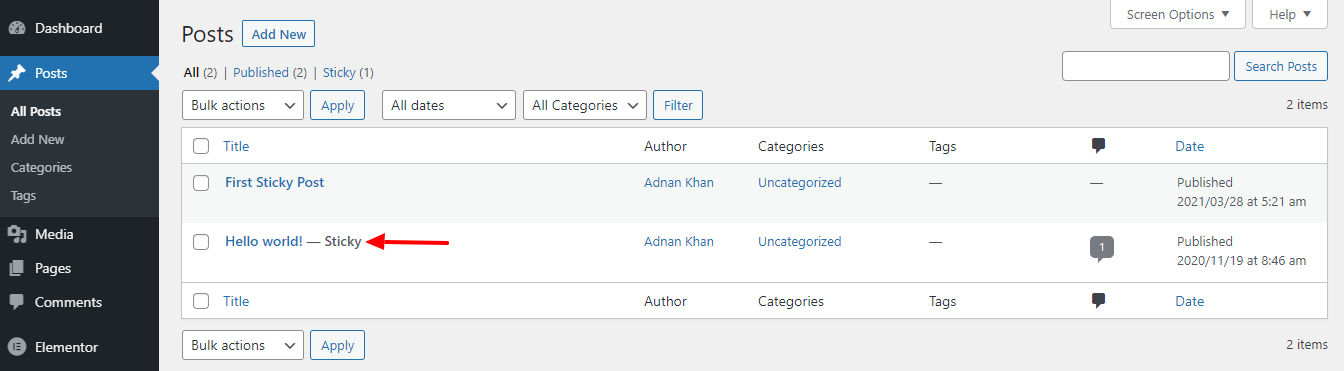This screenshot has width=1344, height=371.
Task: Click author Adnan Khan on First Sticky Post row
Action: (x=679, y=183)
